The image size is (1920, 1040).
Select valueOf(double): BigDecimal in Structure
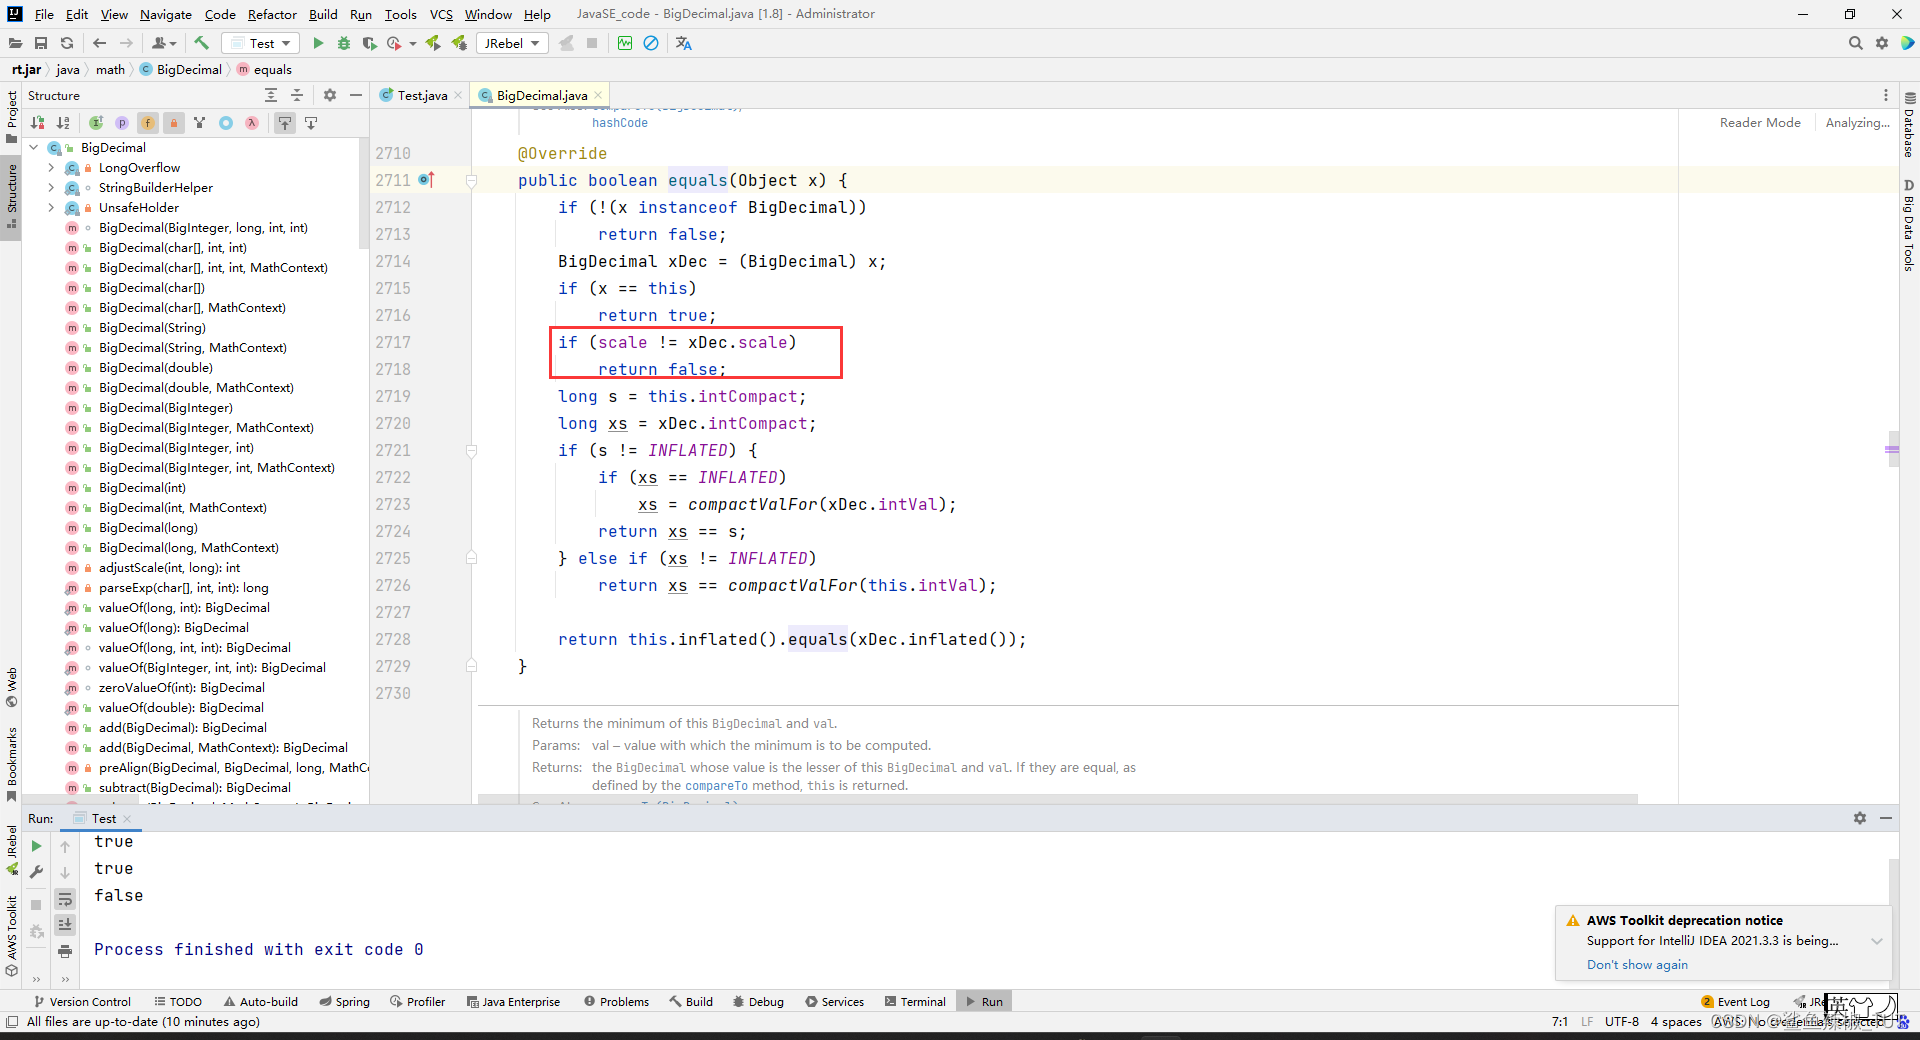tap(181, 707)
